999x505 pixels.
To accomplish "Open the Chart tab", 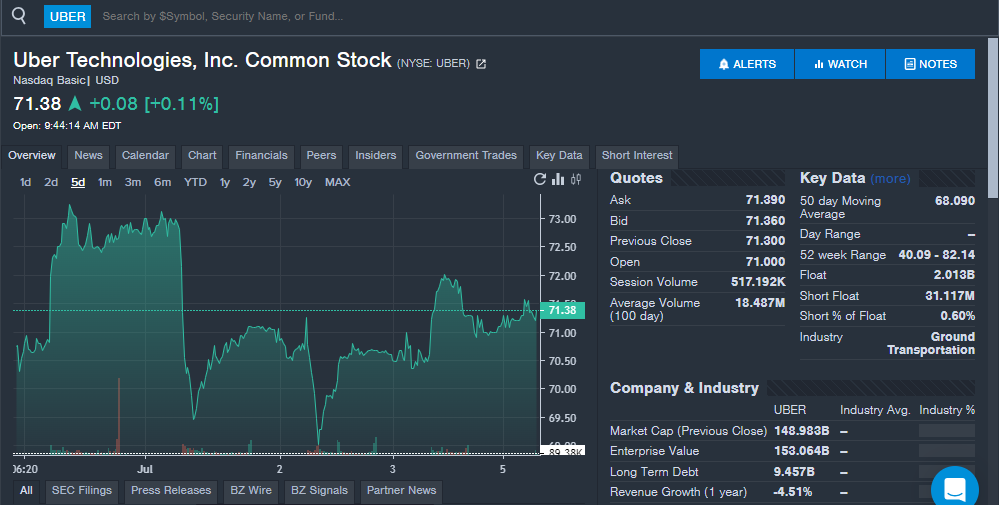I will pyautogui.click(x=202, y=156).
